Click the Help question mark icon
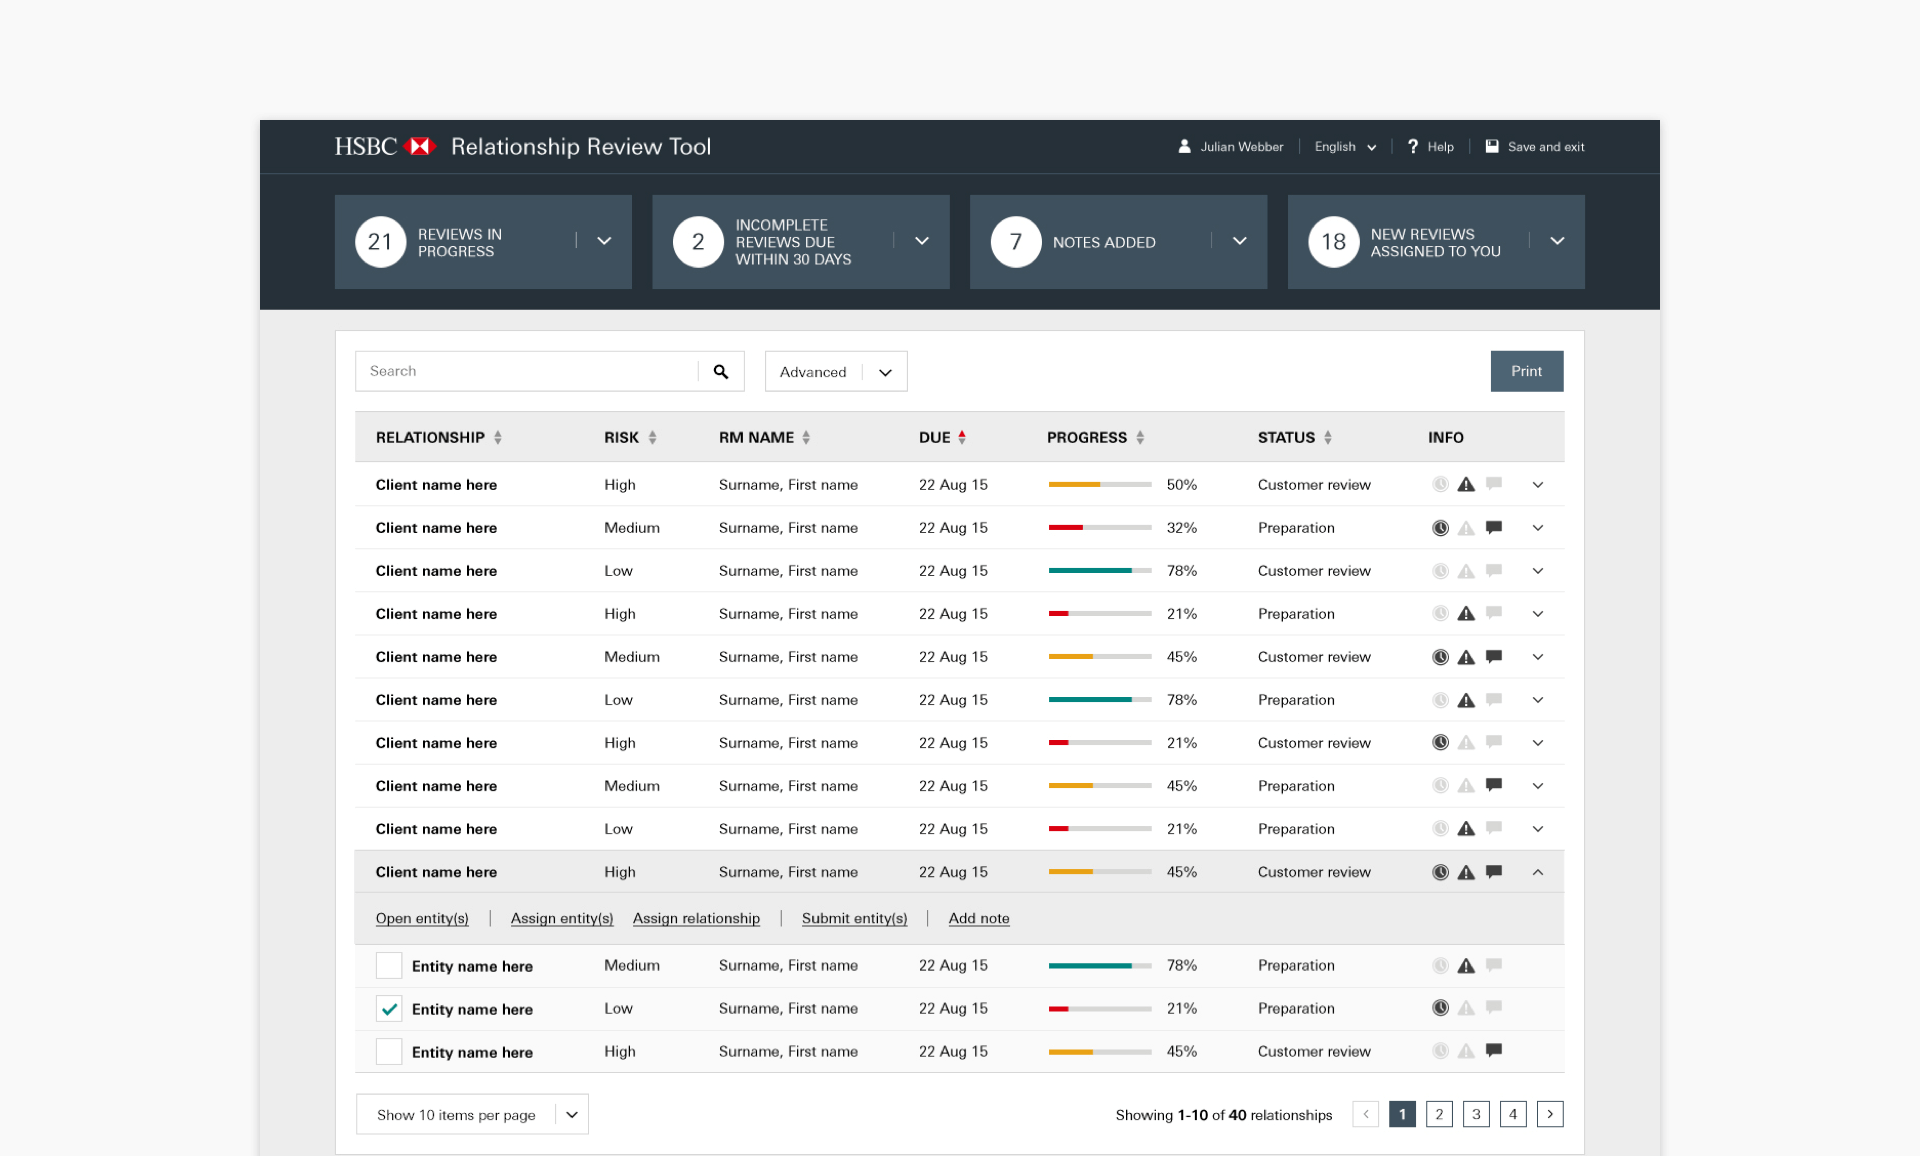Viewport: 1920px width, 1156px height. coord(1411,147)
